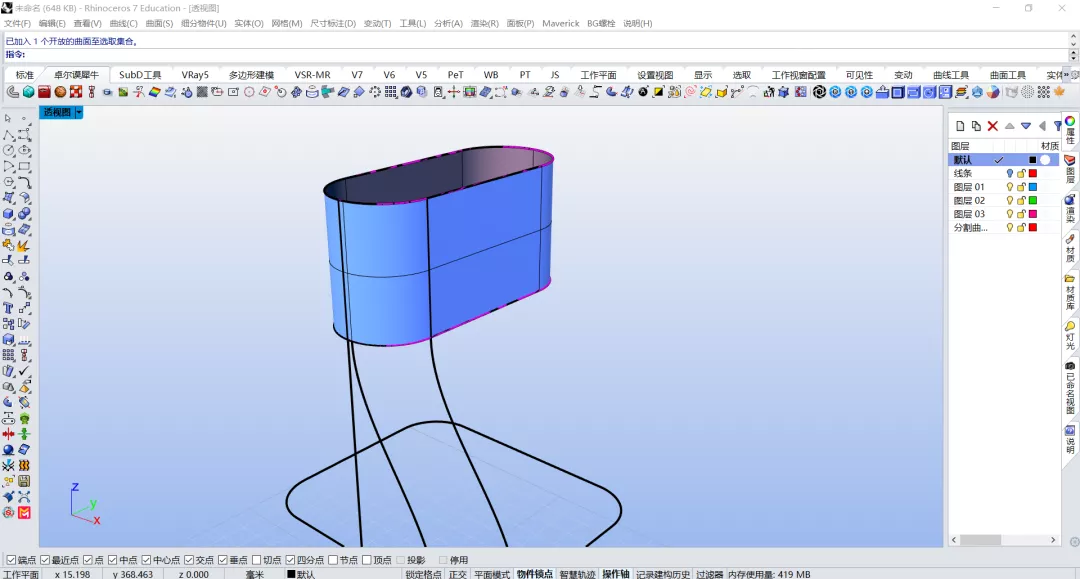This screenshot has height=579, width=1080.
Task: Click the green color swatch of 图层 02
Action: (1032, 200)
